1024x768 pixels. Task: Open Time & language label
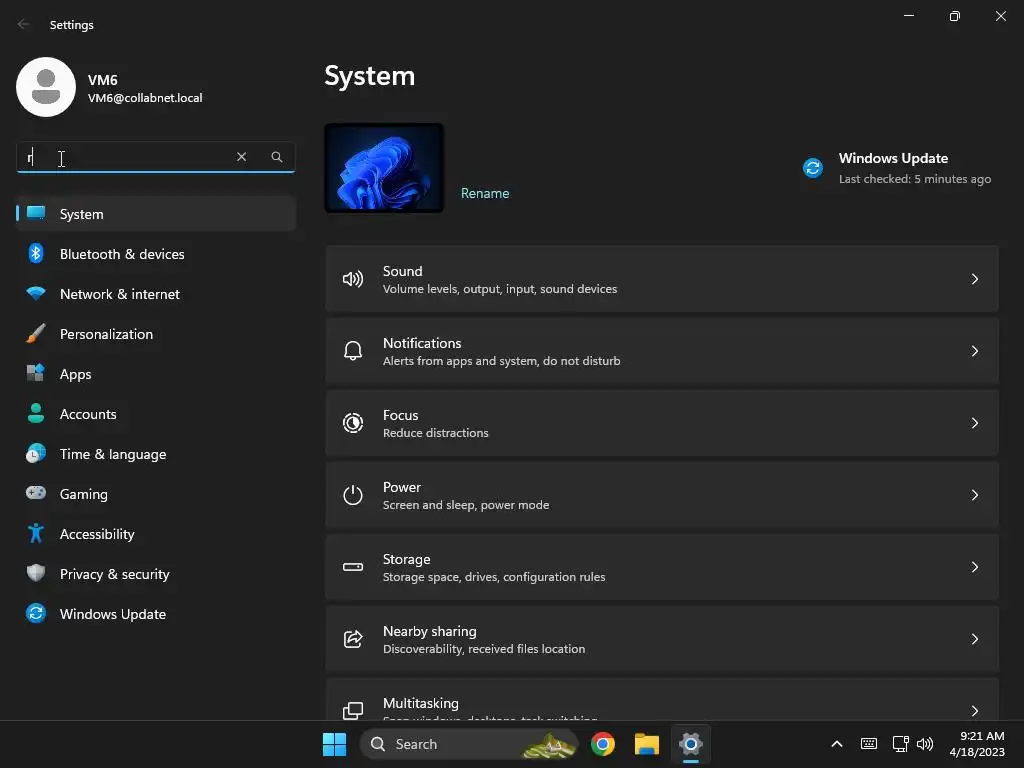click(x=113, y=454)
